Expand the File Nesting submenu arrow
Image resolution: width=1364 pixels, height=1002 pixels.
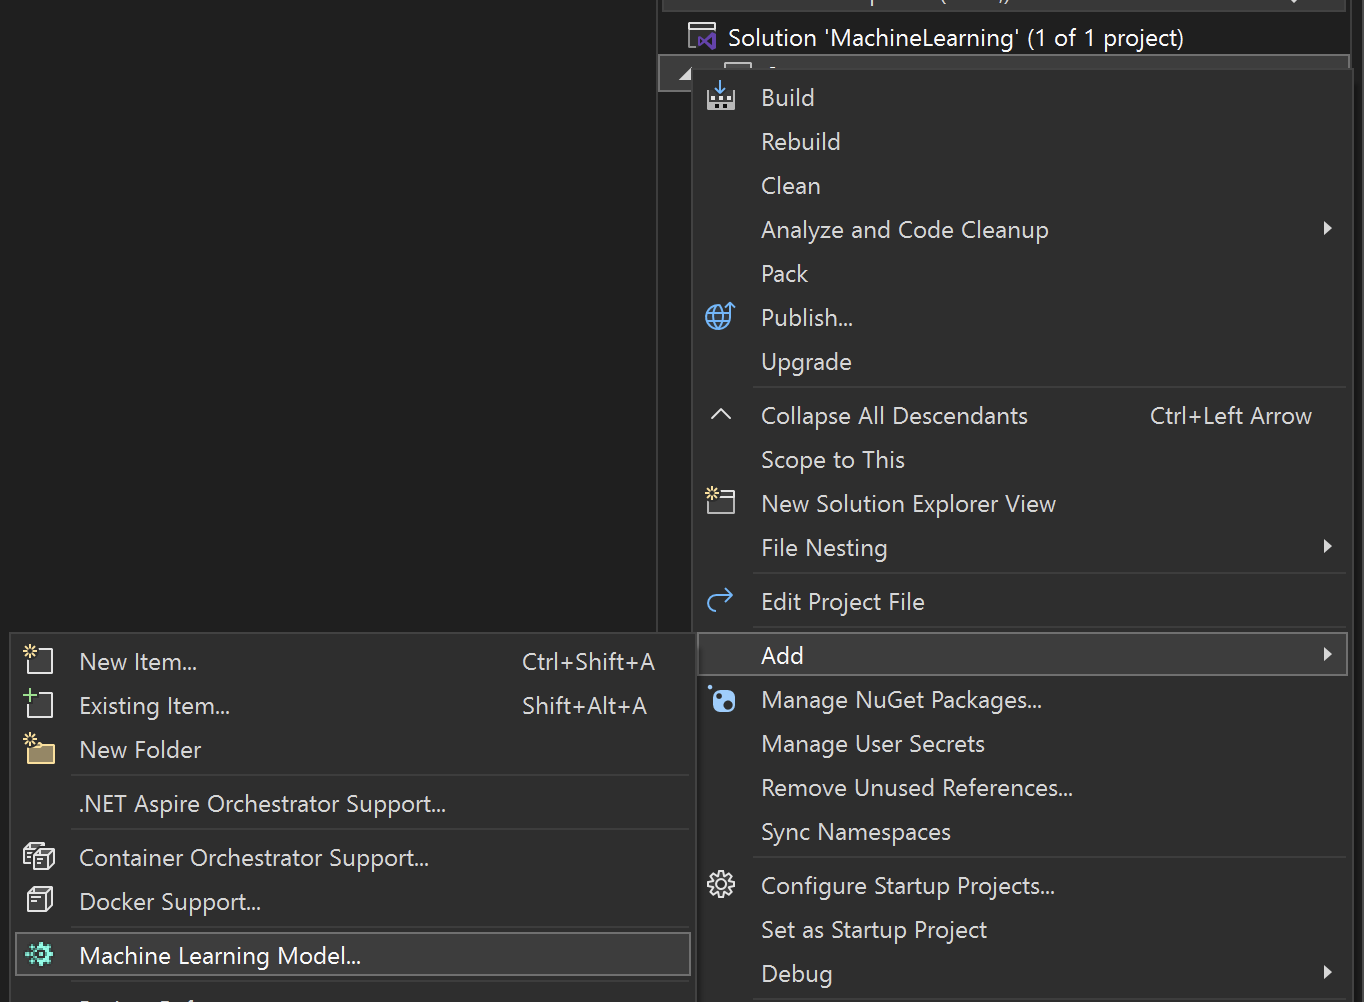[x=1327, y=547]
